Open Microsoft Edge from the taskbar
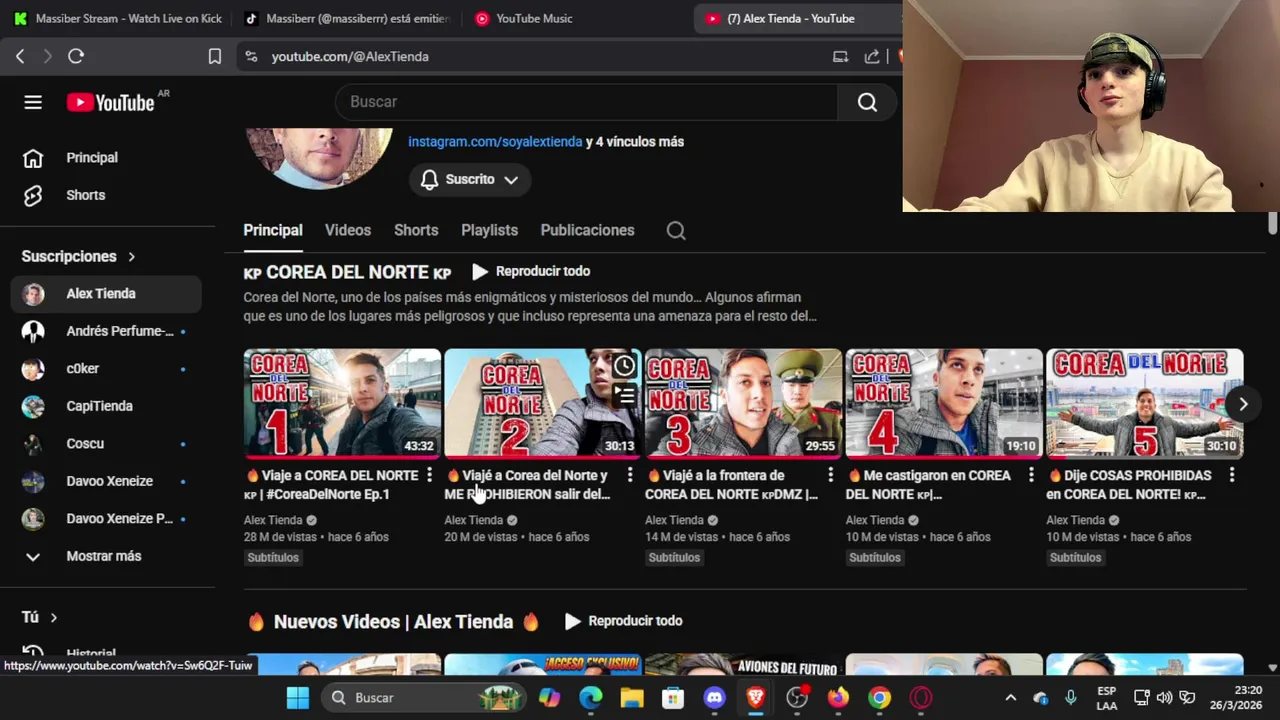 tap(591, 698)
